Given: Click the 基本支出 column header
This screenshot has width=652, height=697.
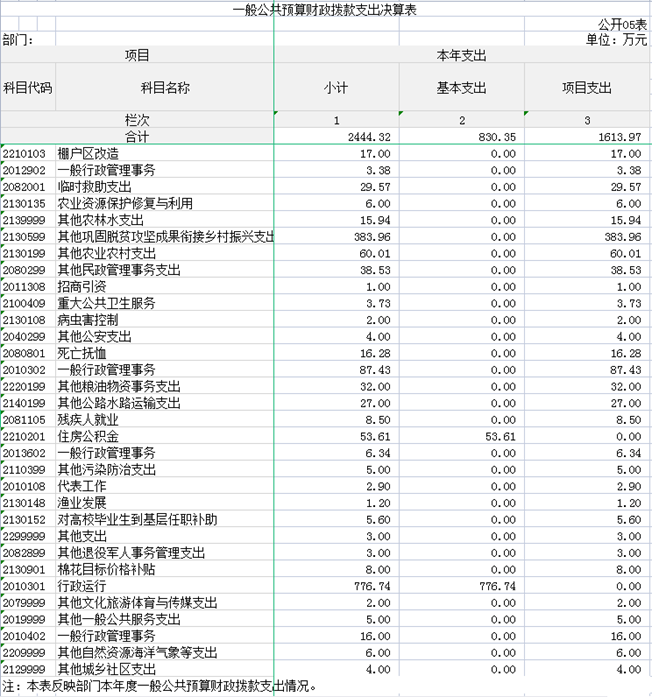Looking at the screenshot, I should click(461, 88).
